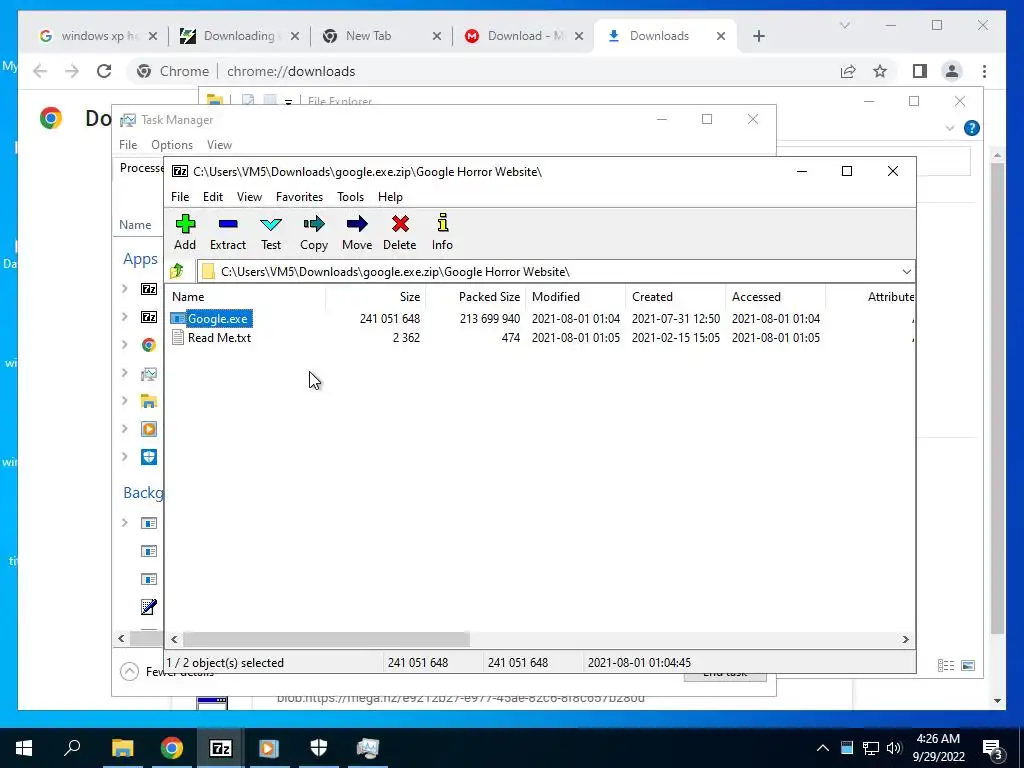The width and height of the screenshot is (1024, 768).
Task: Expand the first 7-Zip app row in Task Manager
Action: tap(125, 288)
